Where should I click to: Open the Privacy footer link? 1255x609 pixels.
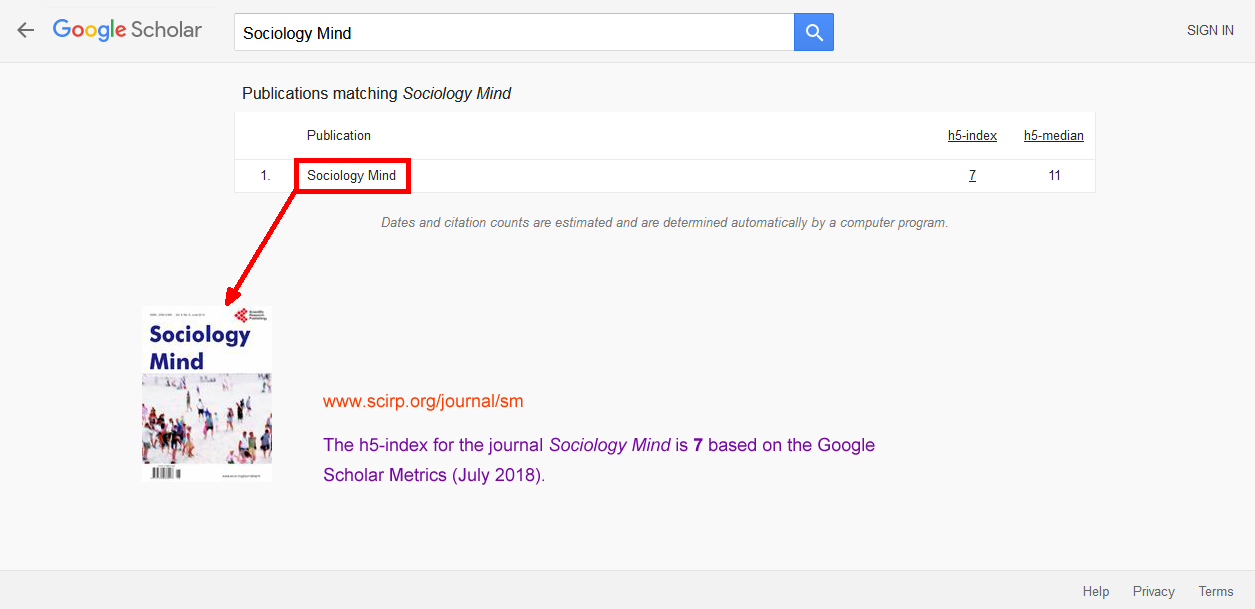pyautogui.click(x=1153, y=591)
